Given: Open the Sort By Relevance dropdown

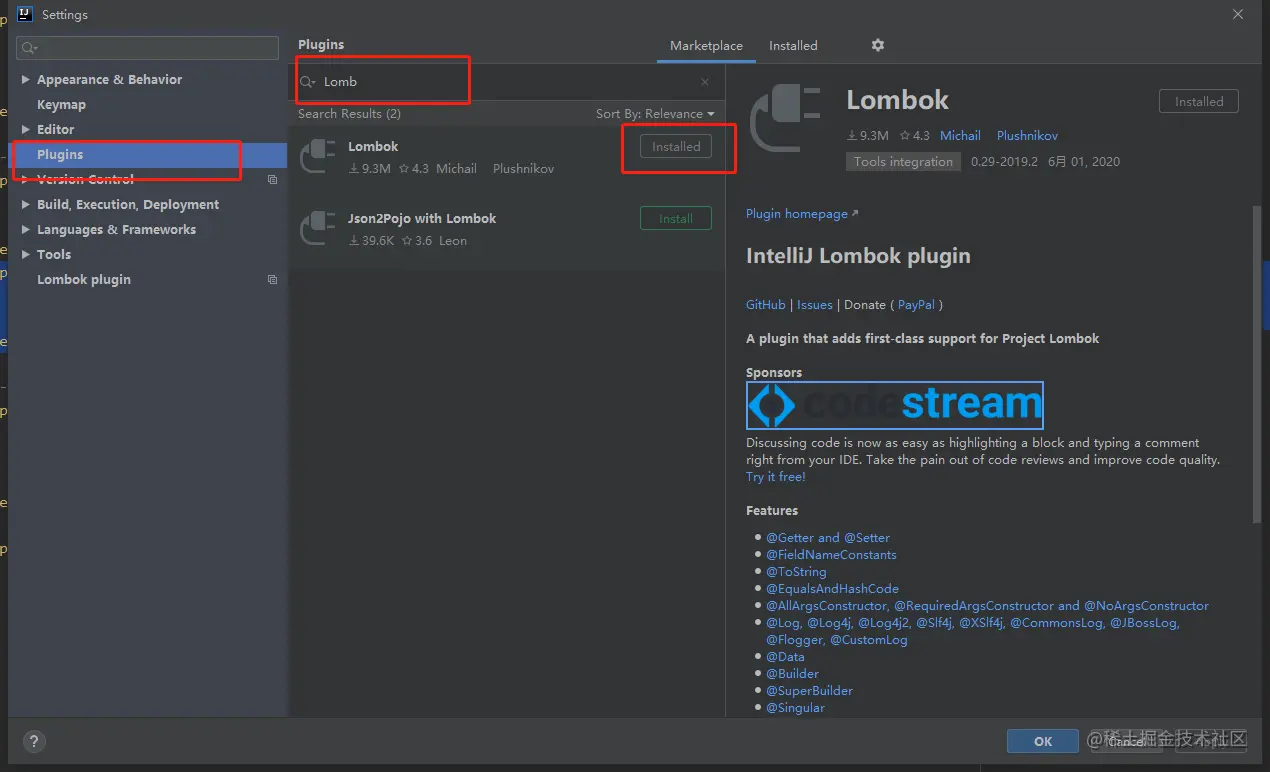Looking at the screenshot, I should pos(655,114).
